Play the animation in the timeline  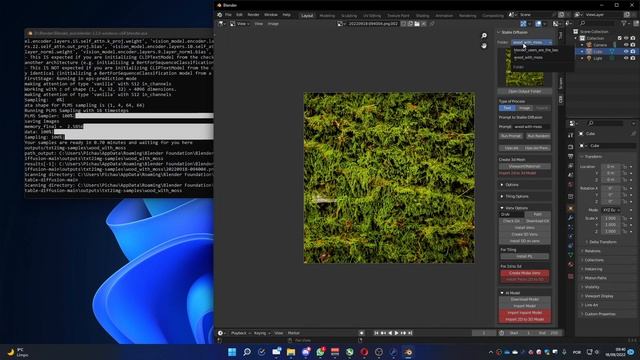coord(396,333)
